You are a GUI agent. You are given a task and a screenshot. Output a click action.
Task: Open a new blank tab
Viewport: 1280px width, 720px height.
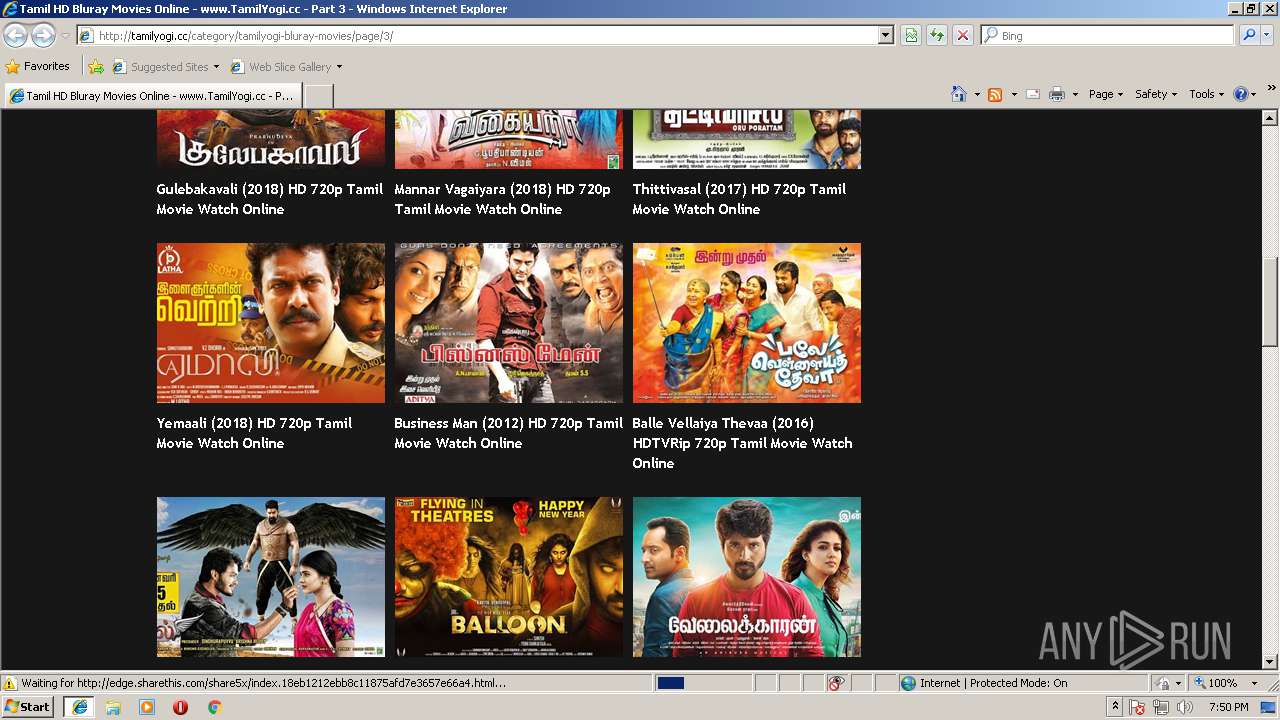[317, 96]
